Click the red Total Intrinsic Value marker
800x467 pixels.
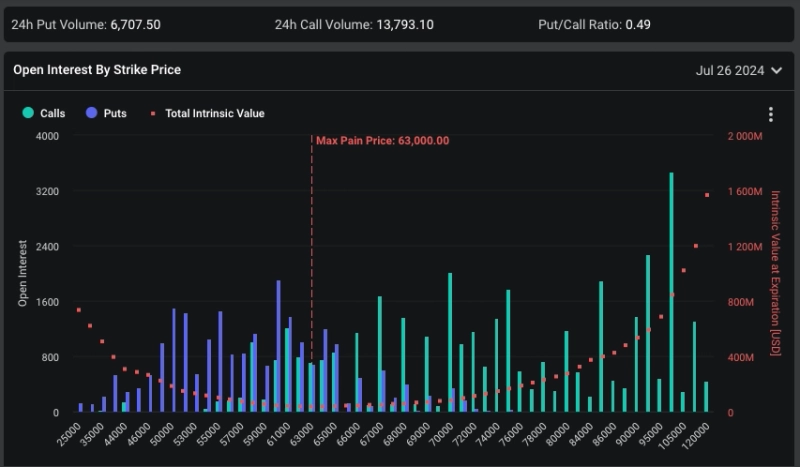pos(153,113)
